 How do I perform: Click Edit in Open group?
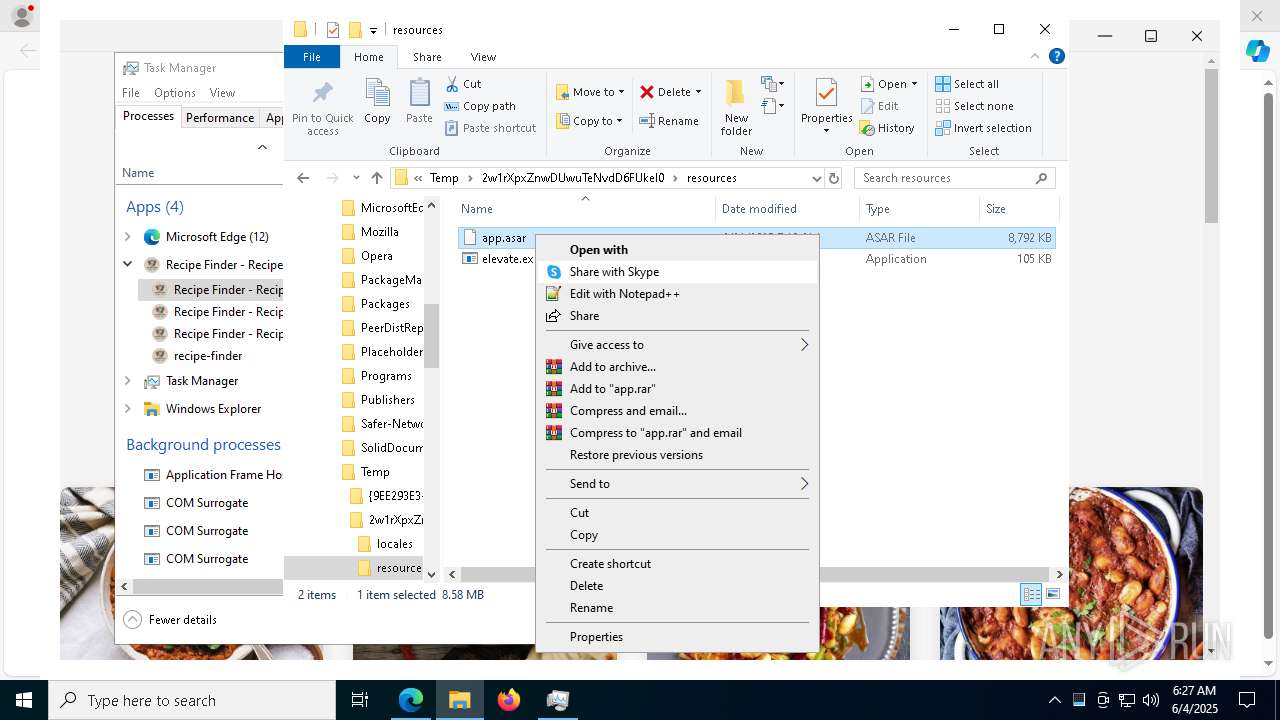pos(880,106)
